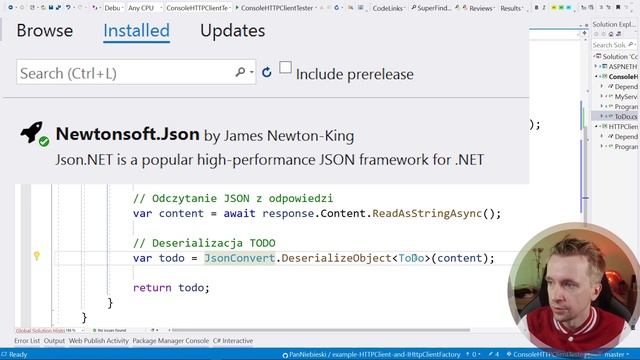Switch to the Installed packages tab

136,31
